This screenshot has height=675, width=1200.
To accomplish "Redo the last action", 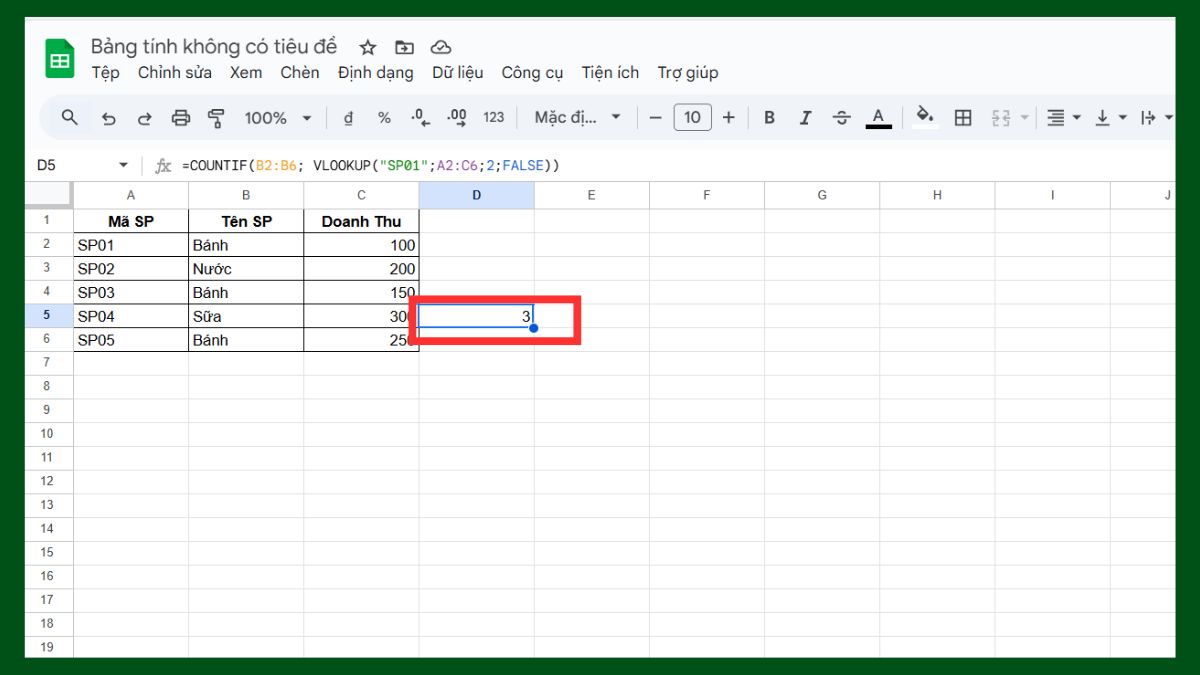I will coord(144,118).
